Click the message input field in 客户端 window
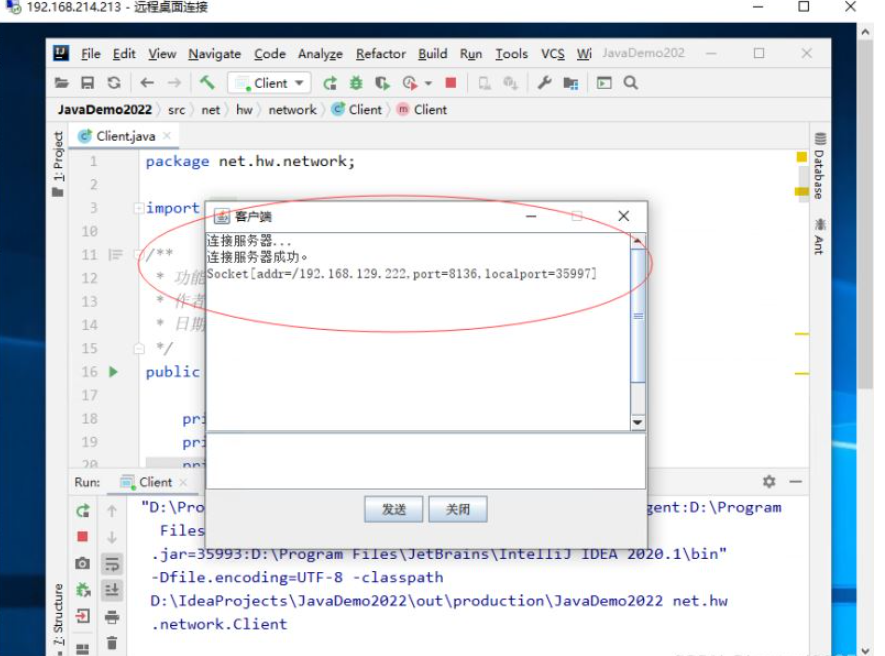 [426, 462]
